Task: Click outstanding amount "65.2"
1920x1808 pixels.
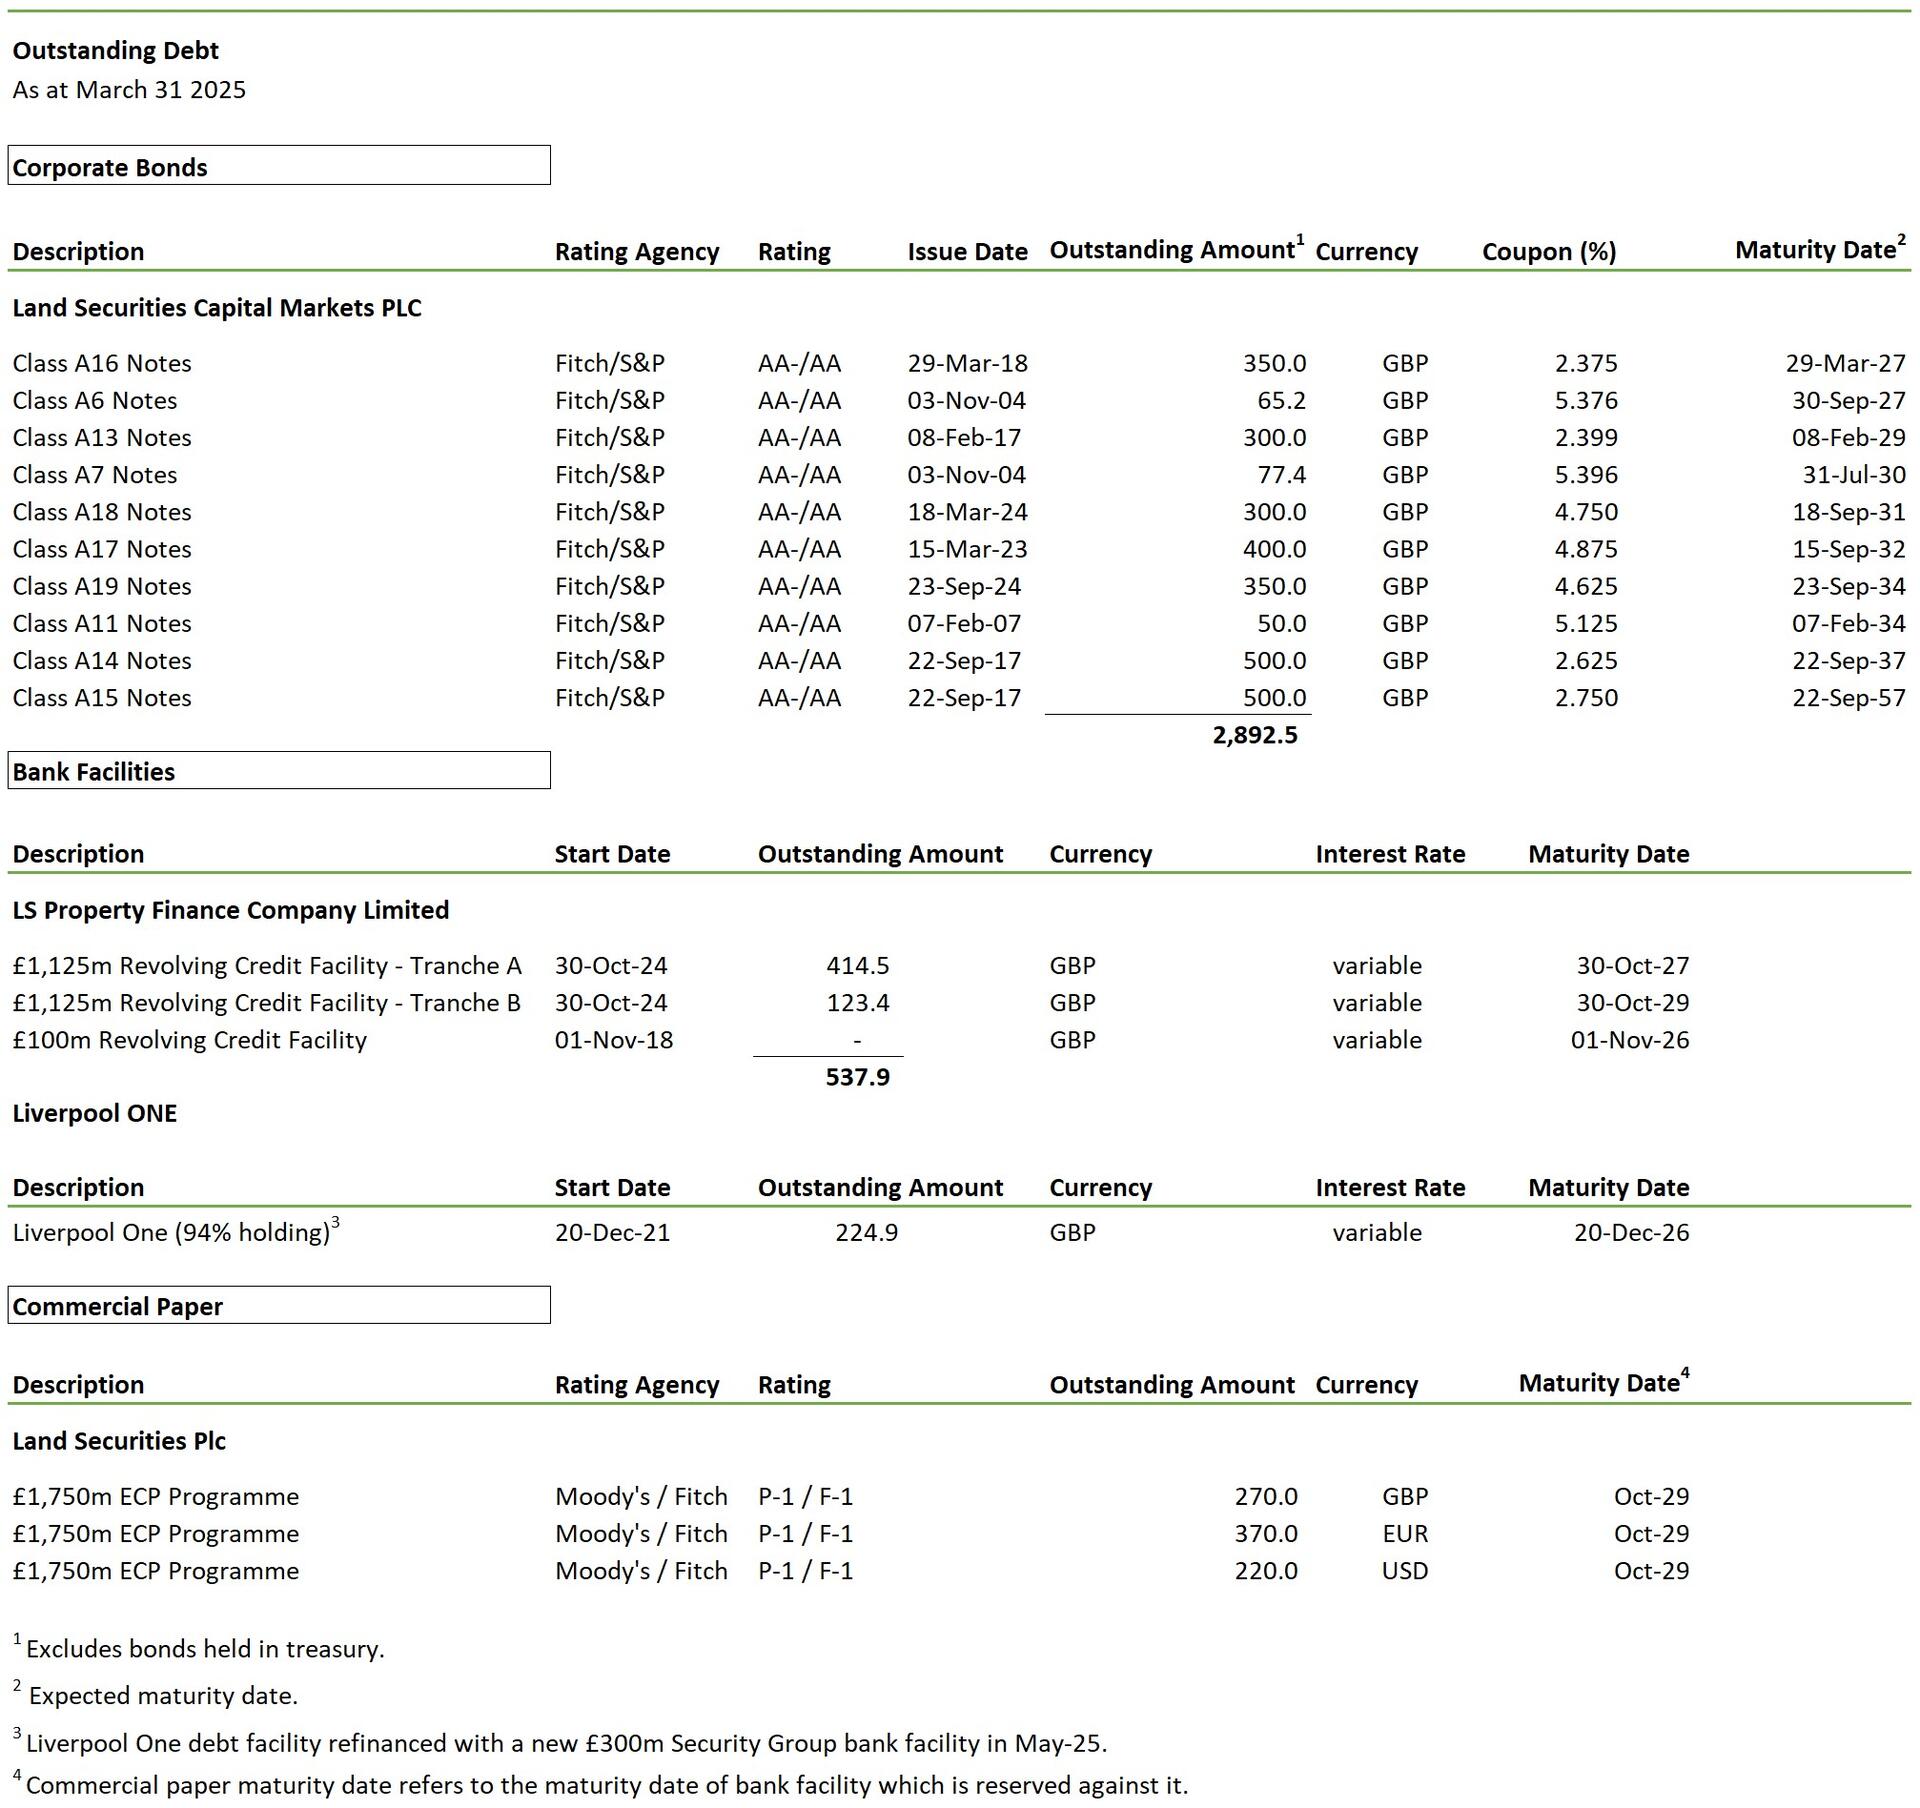Action: click(x=1281, y=400)
